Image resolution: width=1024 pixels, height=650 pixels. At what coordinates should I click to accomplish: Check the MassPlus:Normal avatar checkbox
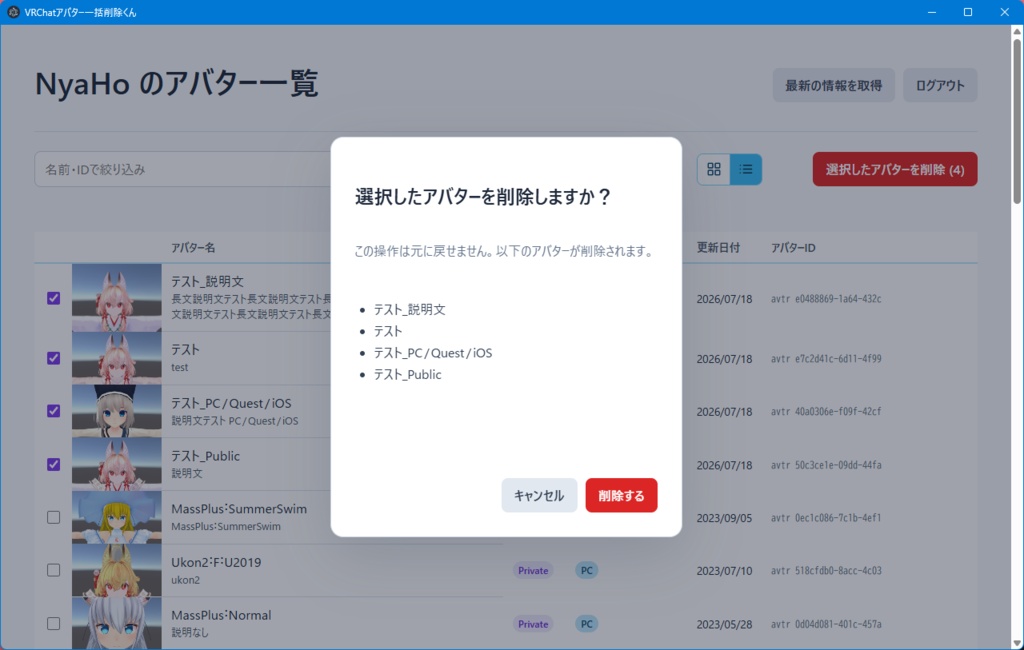[54, 624]
